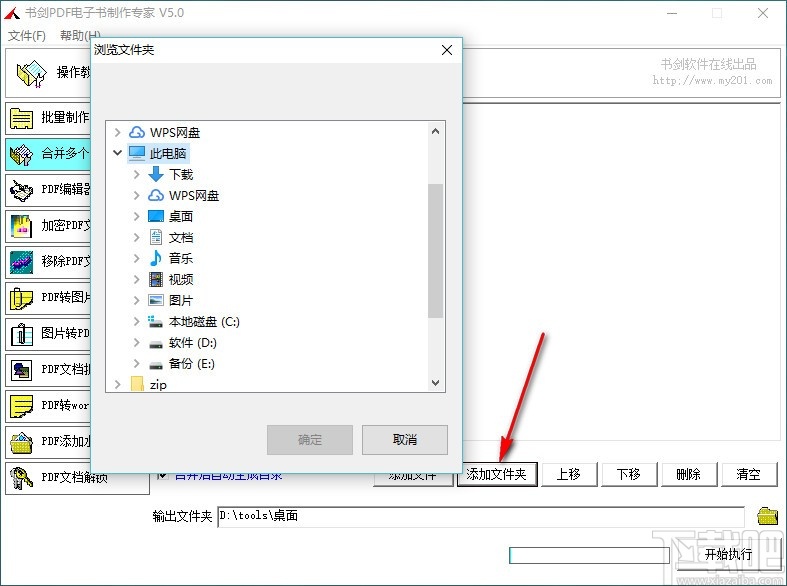This screenshot has height=586, width=787.
Task: Click the 操作教程 tutorial icon
Action: pos(31,73)
